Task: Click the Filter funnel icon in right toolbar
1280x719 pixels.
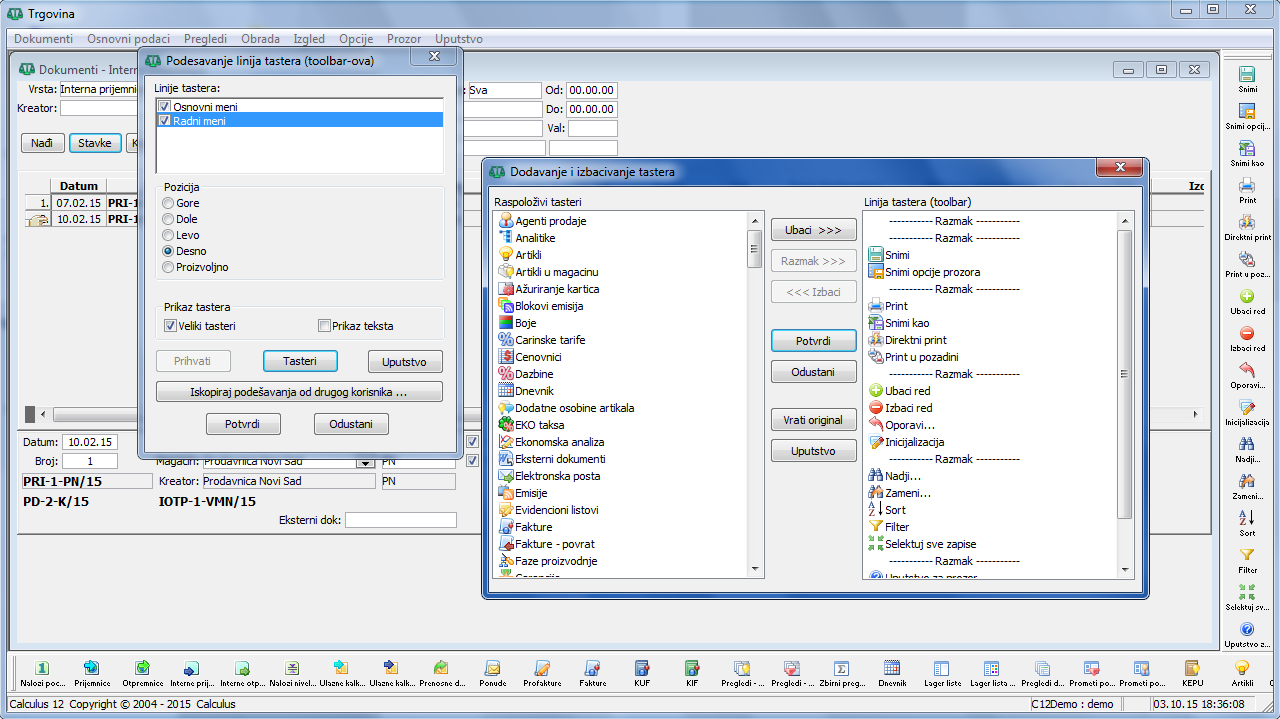Action: click(x=1247, y=555)
